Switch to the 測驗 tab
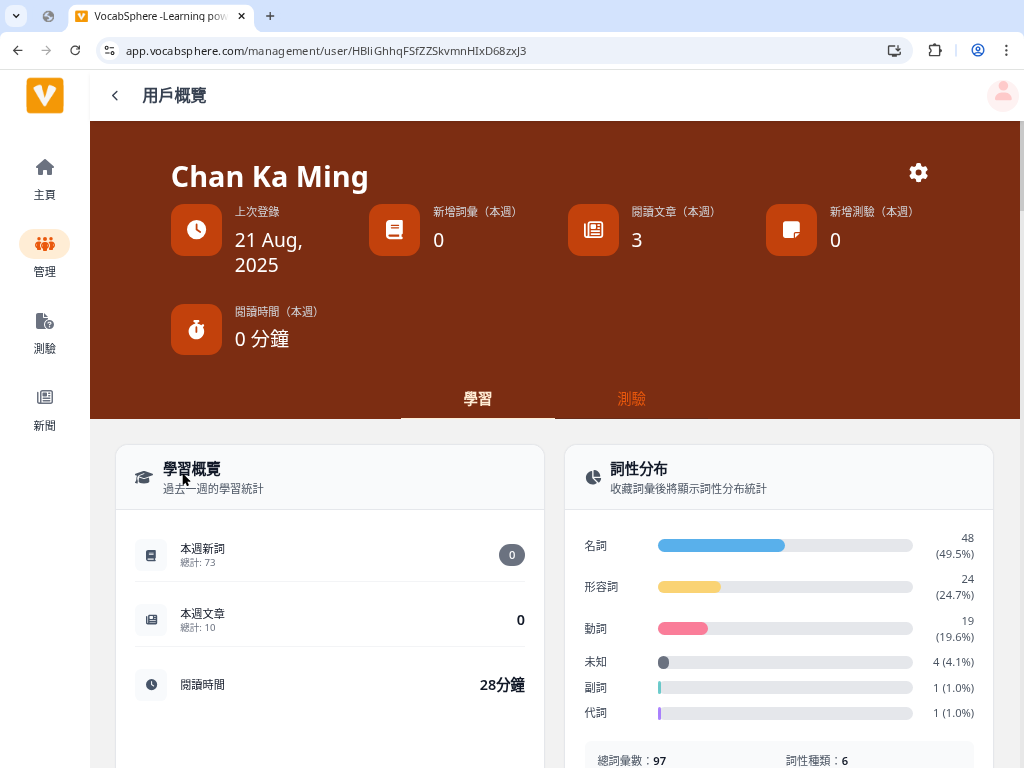1024x768 pixels. tap(631, 399)
